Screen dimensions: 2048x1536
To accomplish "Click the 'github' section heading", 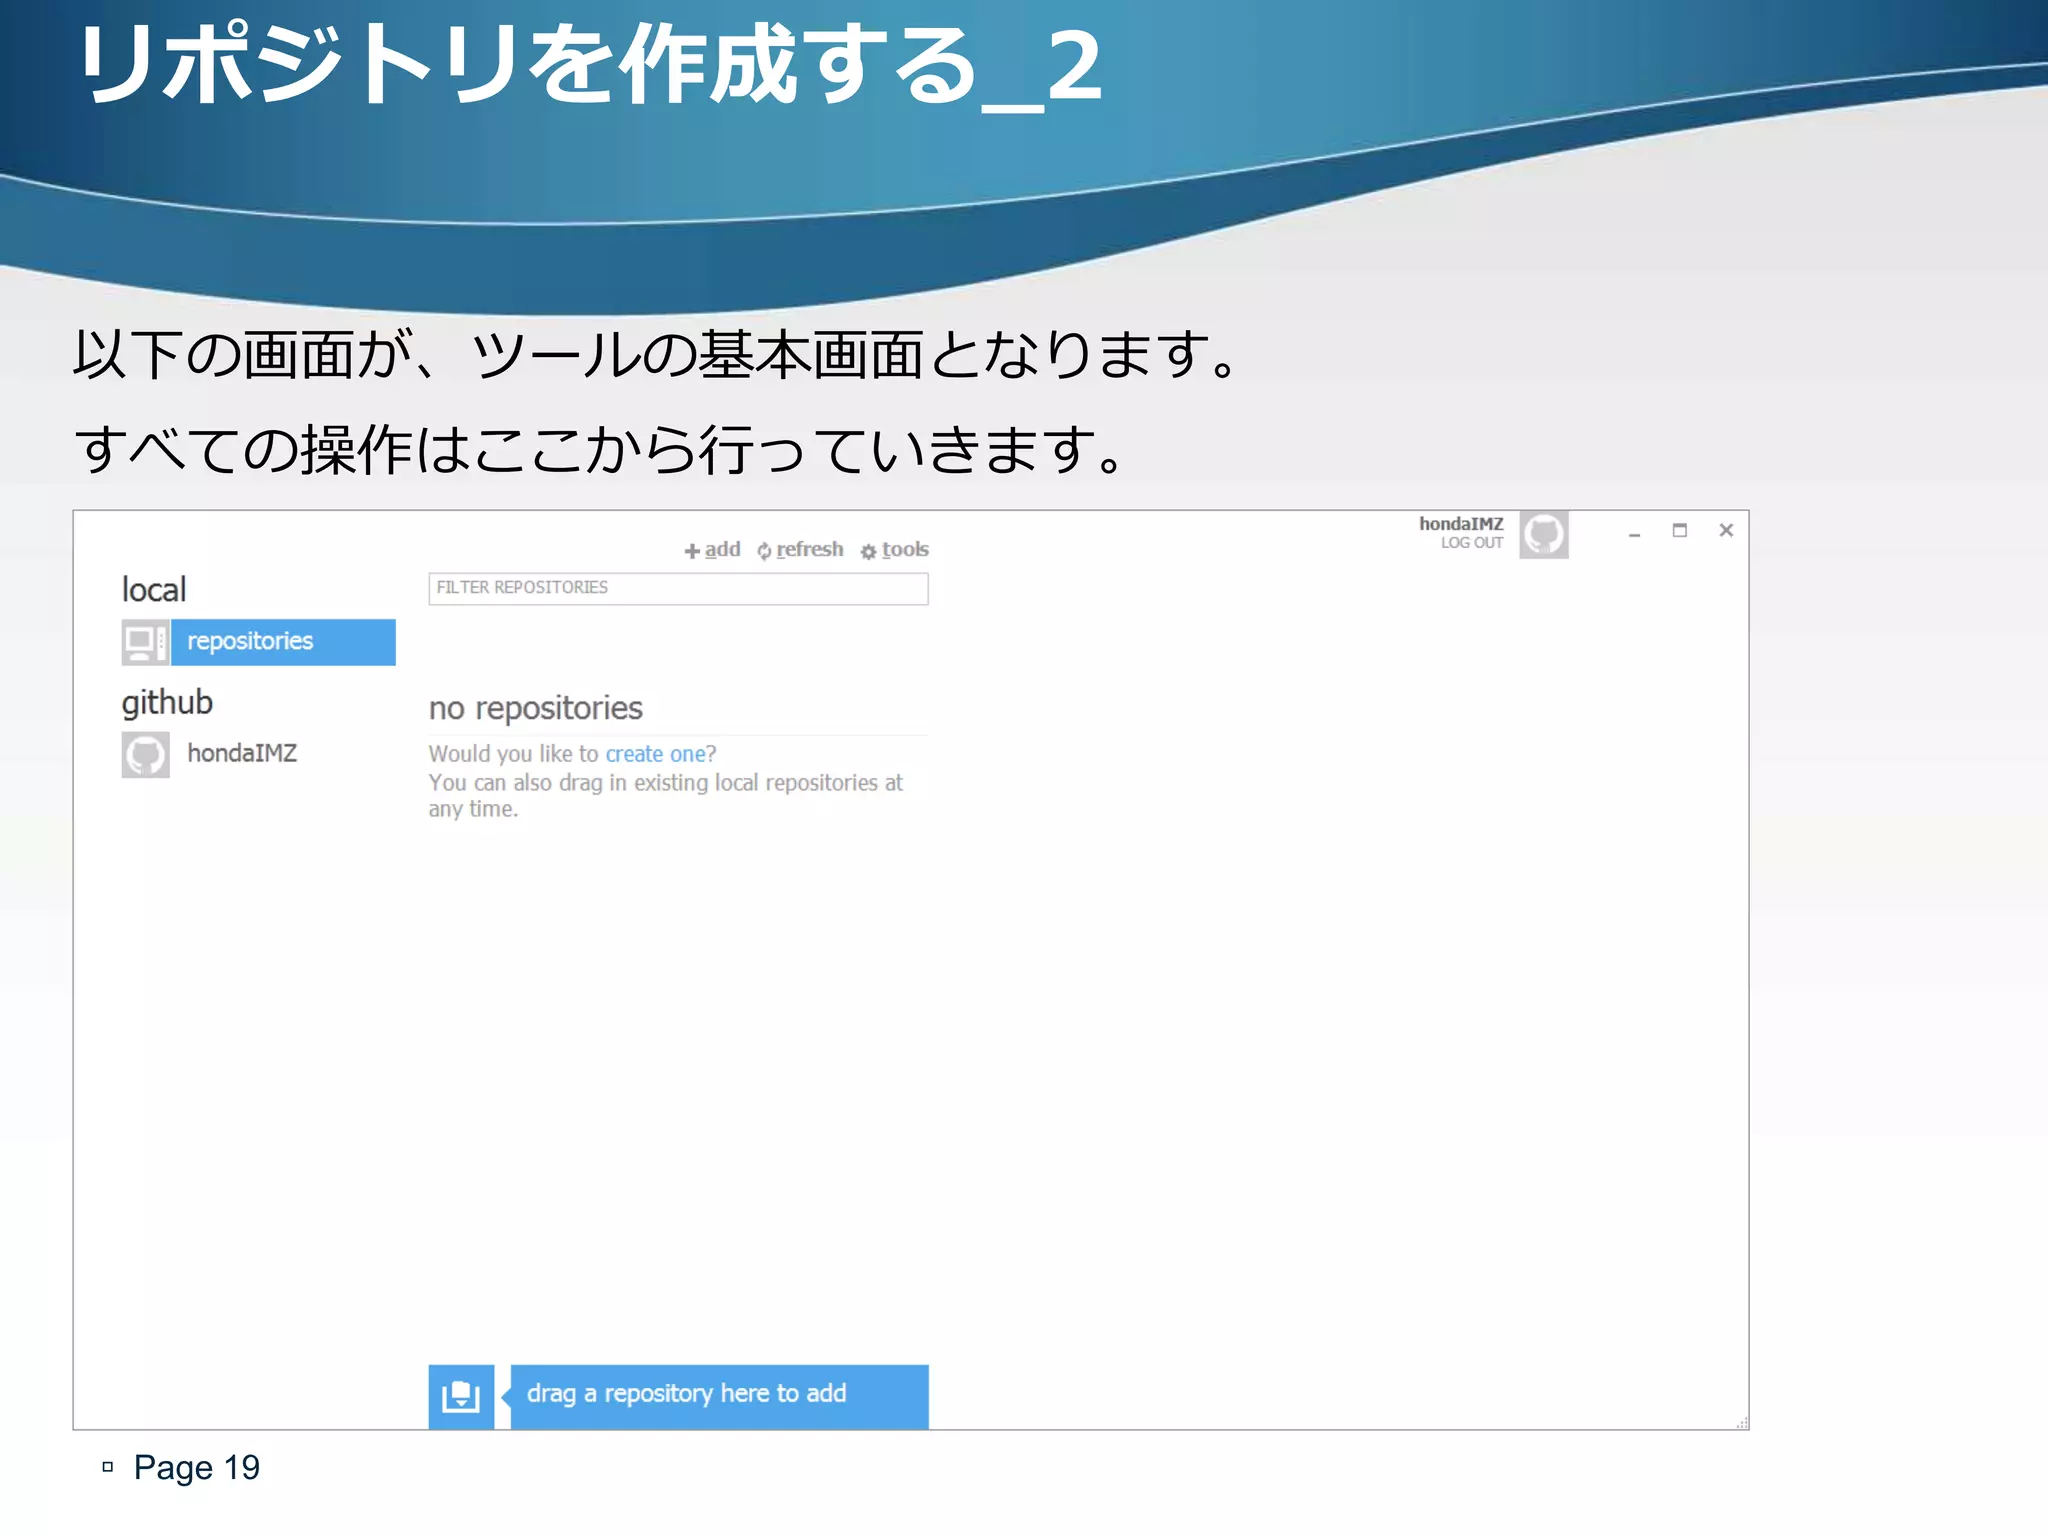I will tap(167, 702).
